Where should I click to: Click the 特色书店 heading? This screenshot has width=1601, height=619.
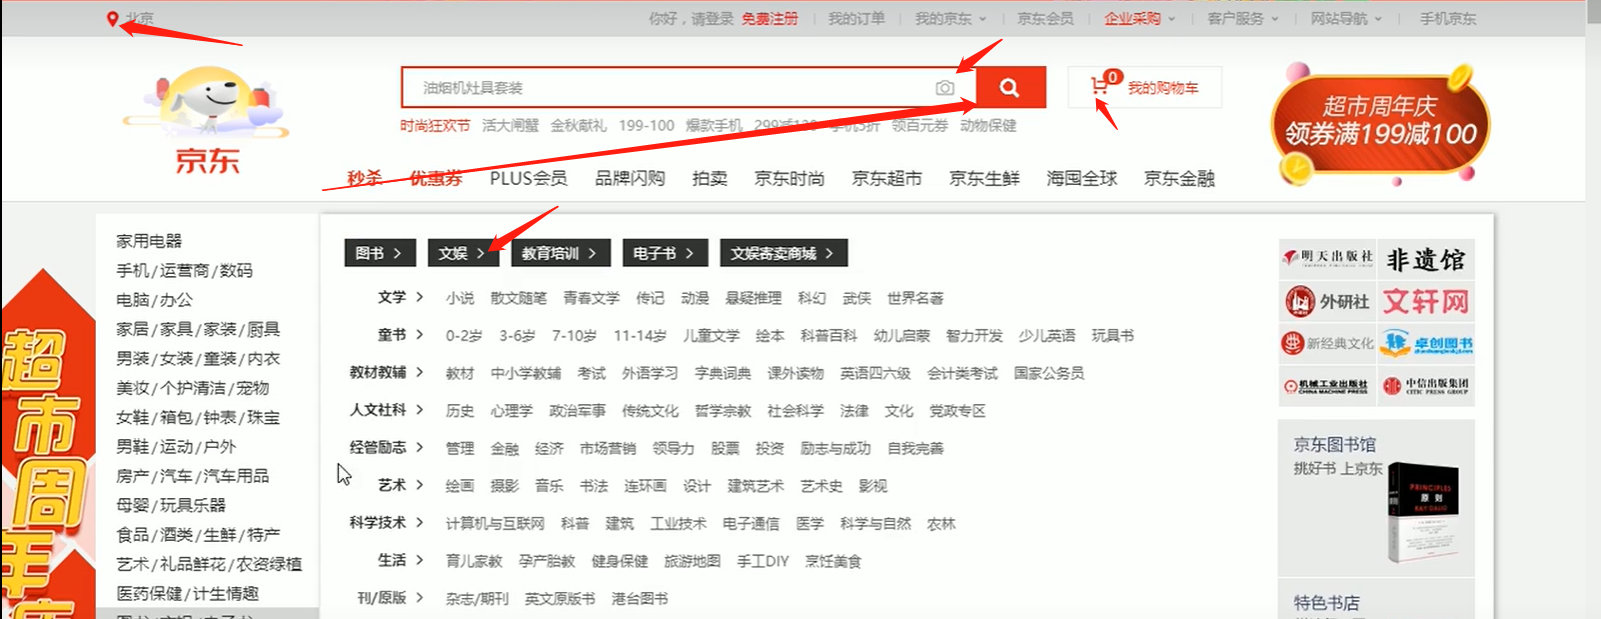point(1327,602)
